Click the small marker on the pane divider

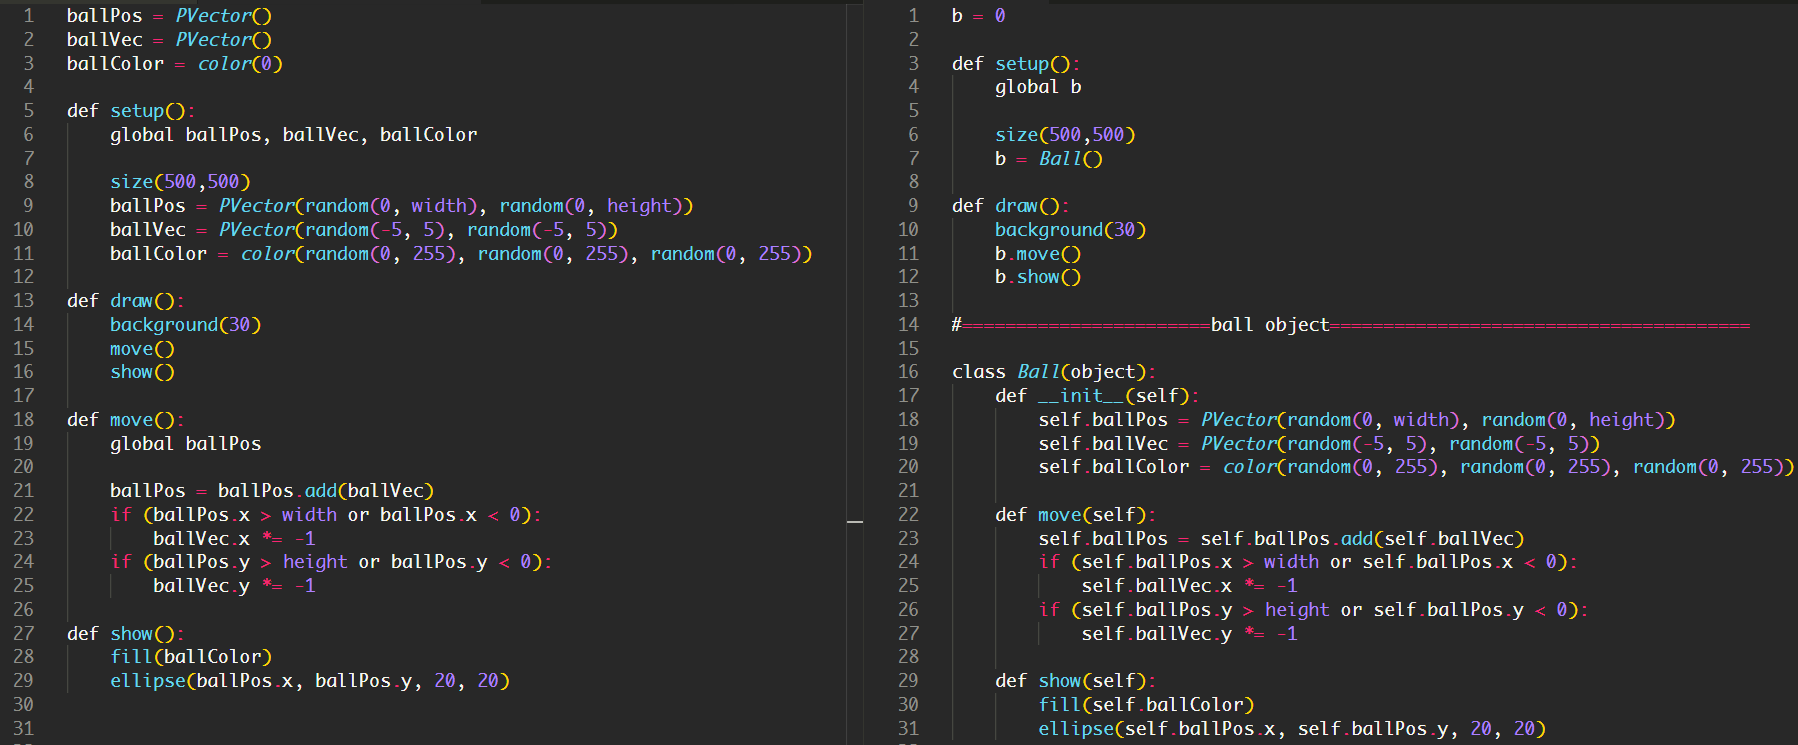(854, 522)
